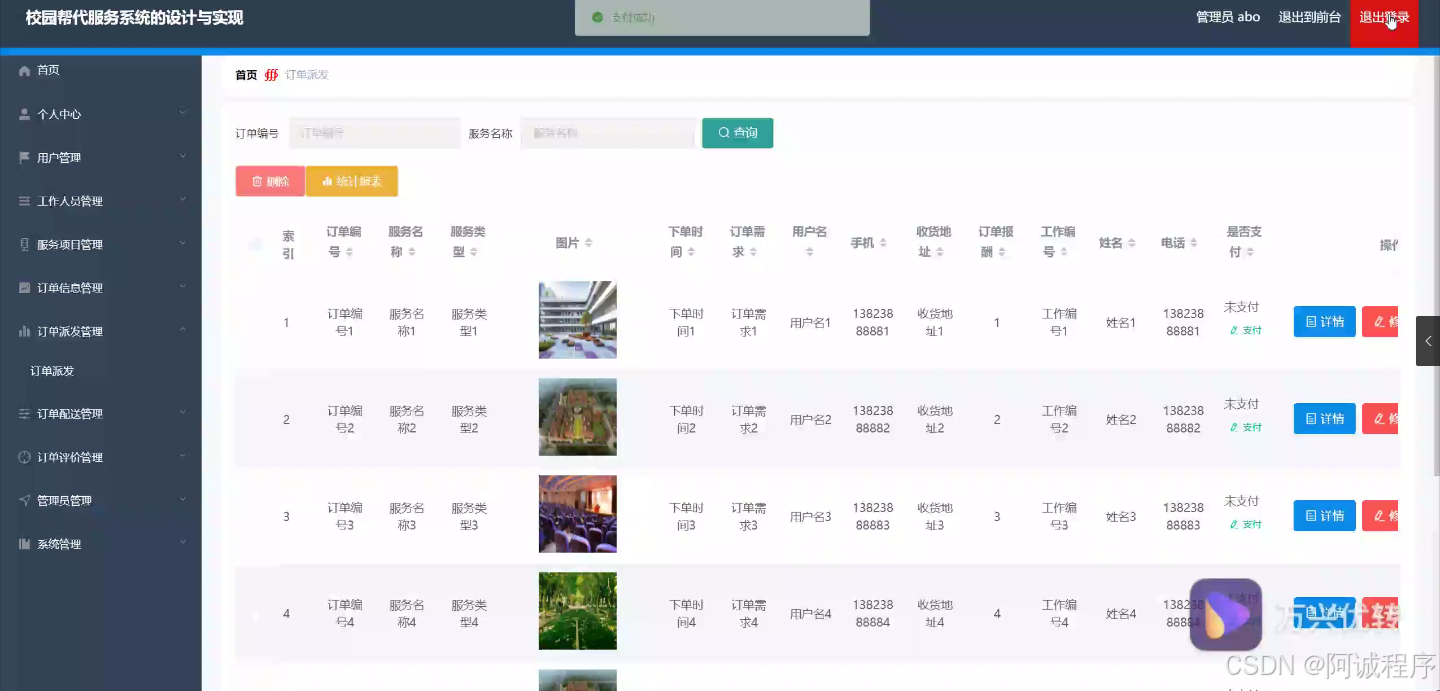Focus the 订单编号 search input field
Viewport: 1440px width, 691px height.
[375, 133]
